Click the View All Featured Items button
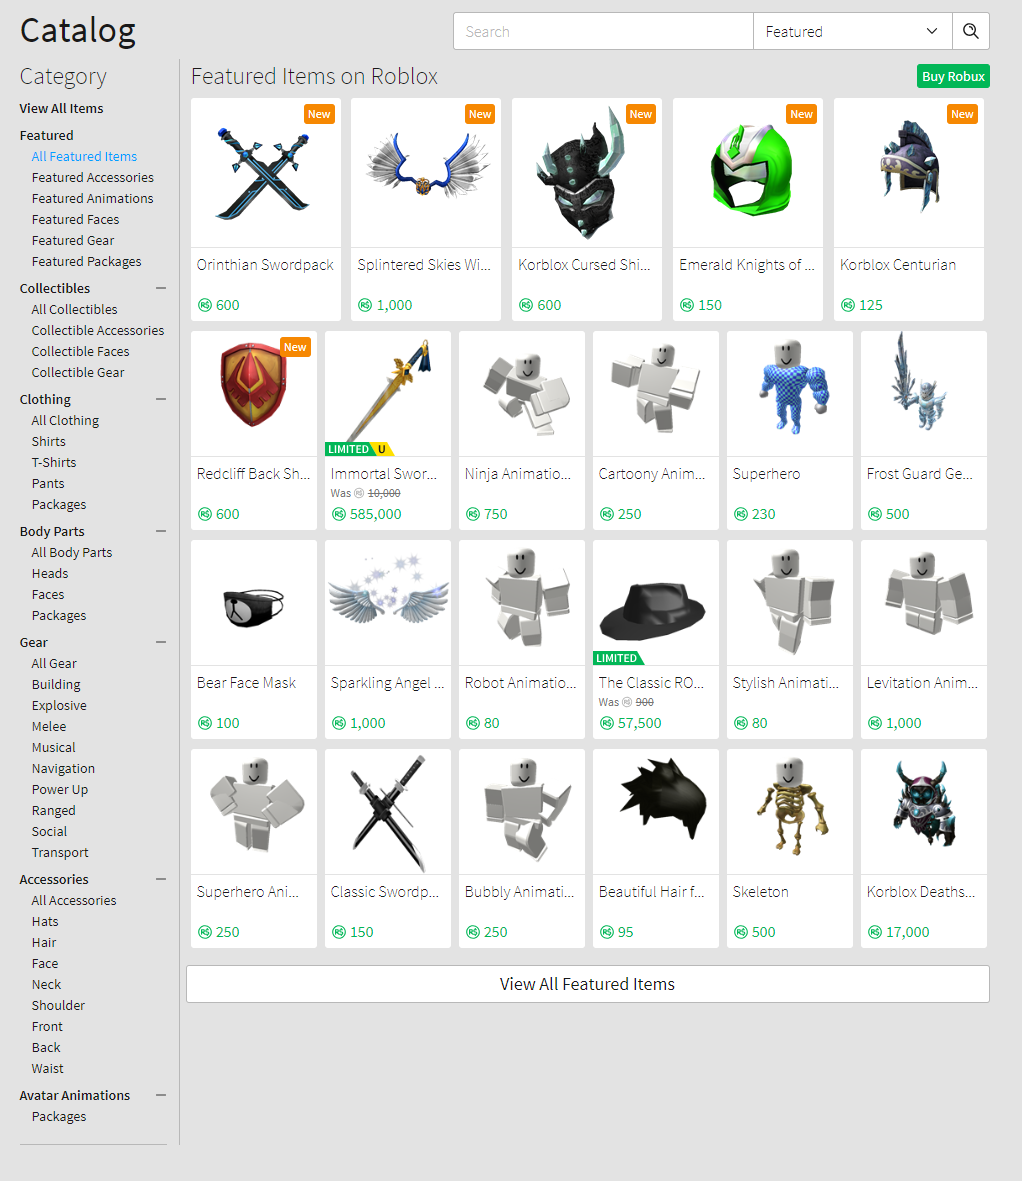Image resolution: width=1022 pixels, height=1188 pixels. 588,984
